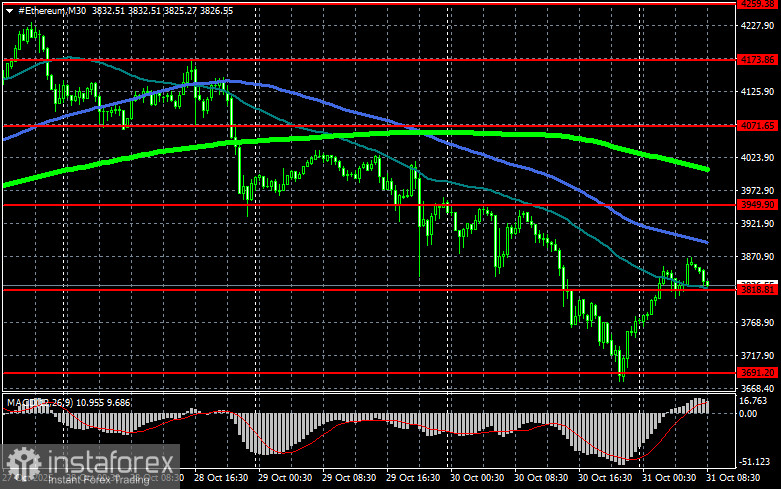Click the 29 Oct 08:30 time label
Image resolution: width=781 pixels, height=489 pixels.
[x=349, y=478]
